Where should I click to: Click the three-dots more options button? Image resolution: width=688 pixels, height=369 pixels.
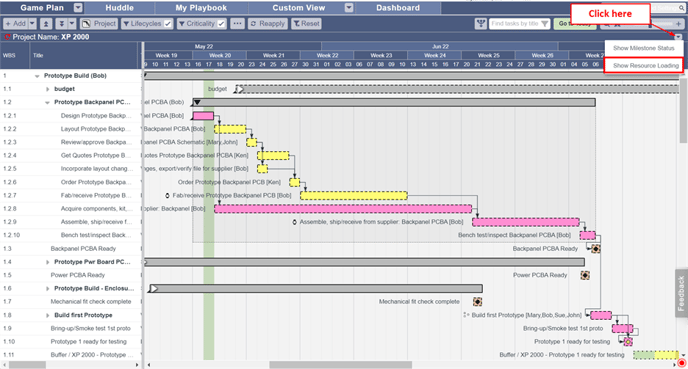(237, 24)
